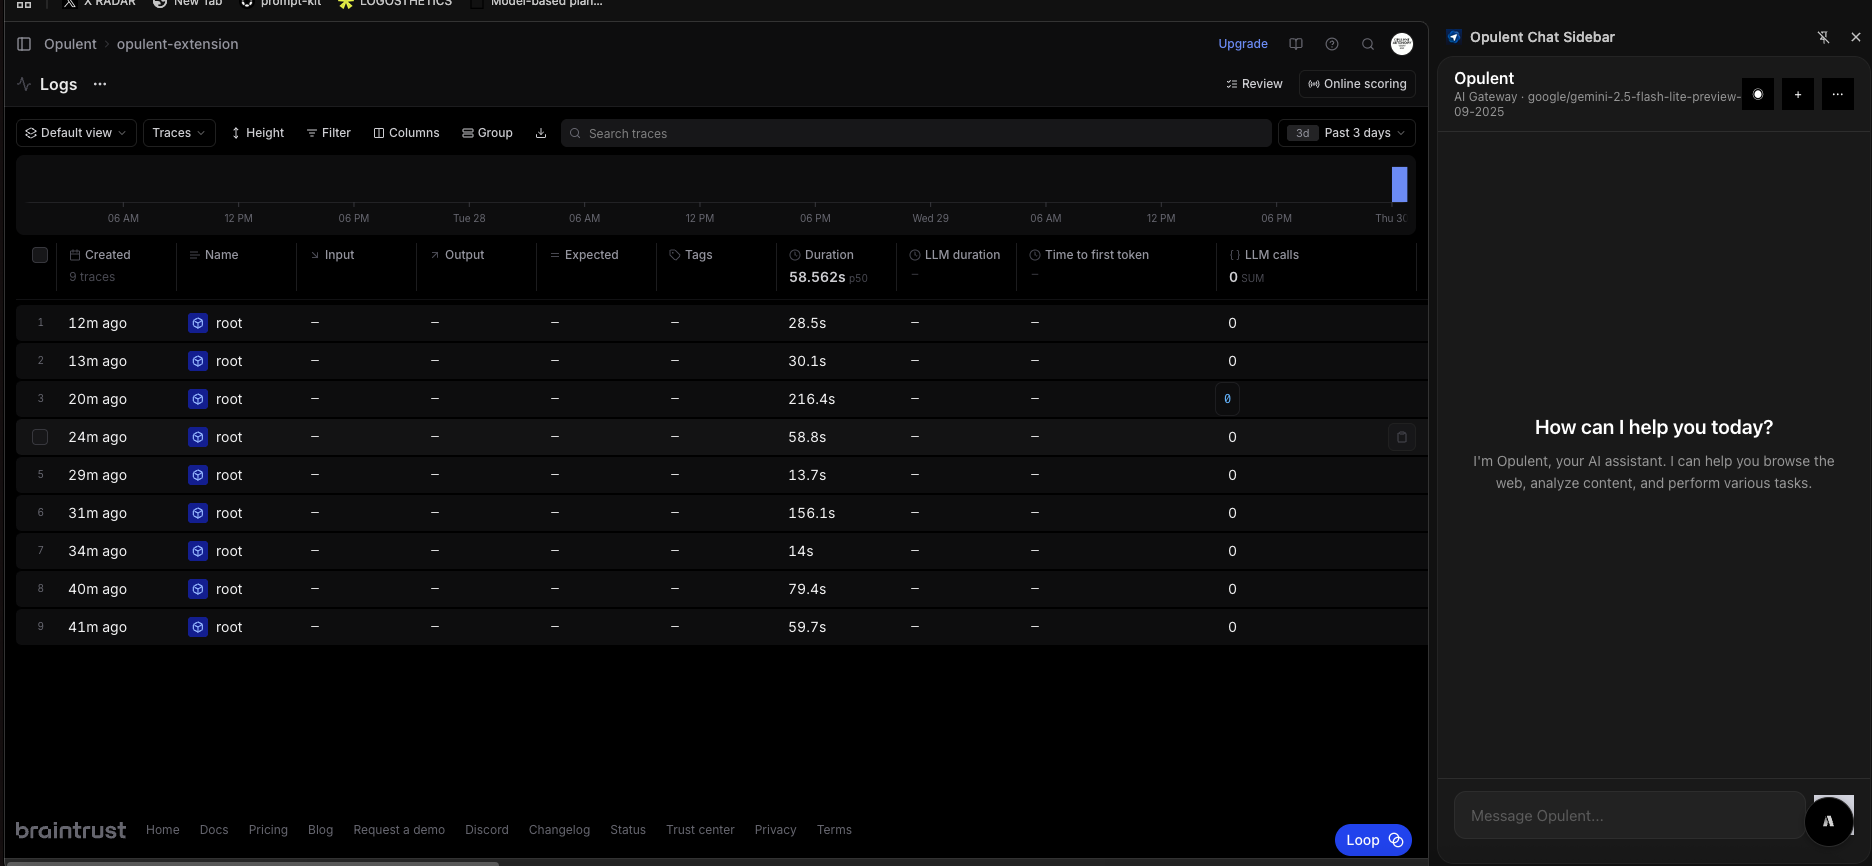This screenshot has height=866, width=1872.
Task: Open the Pricing footer link
Action: pos(268,830)
